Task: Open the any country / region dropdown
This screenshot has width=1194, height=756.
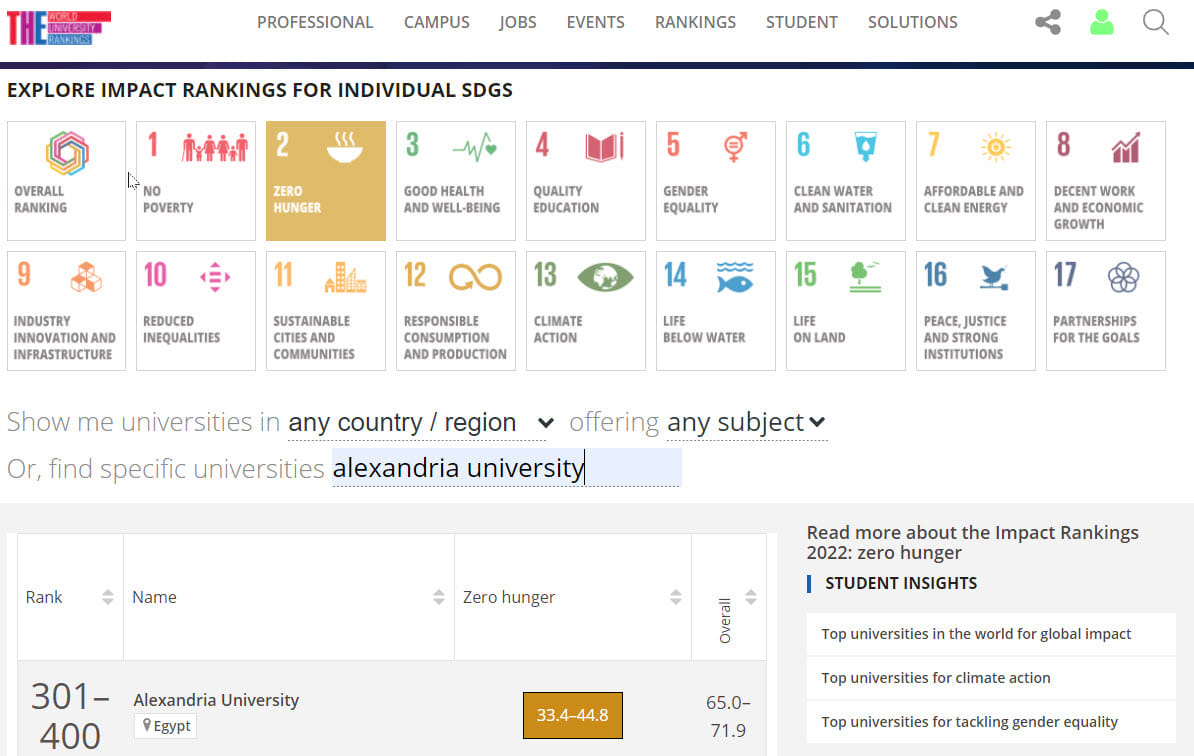Action: [x=420, y=423]
